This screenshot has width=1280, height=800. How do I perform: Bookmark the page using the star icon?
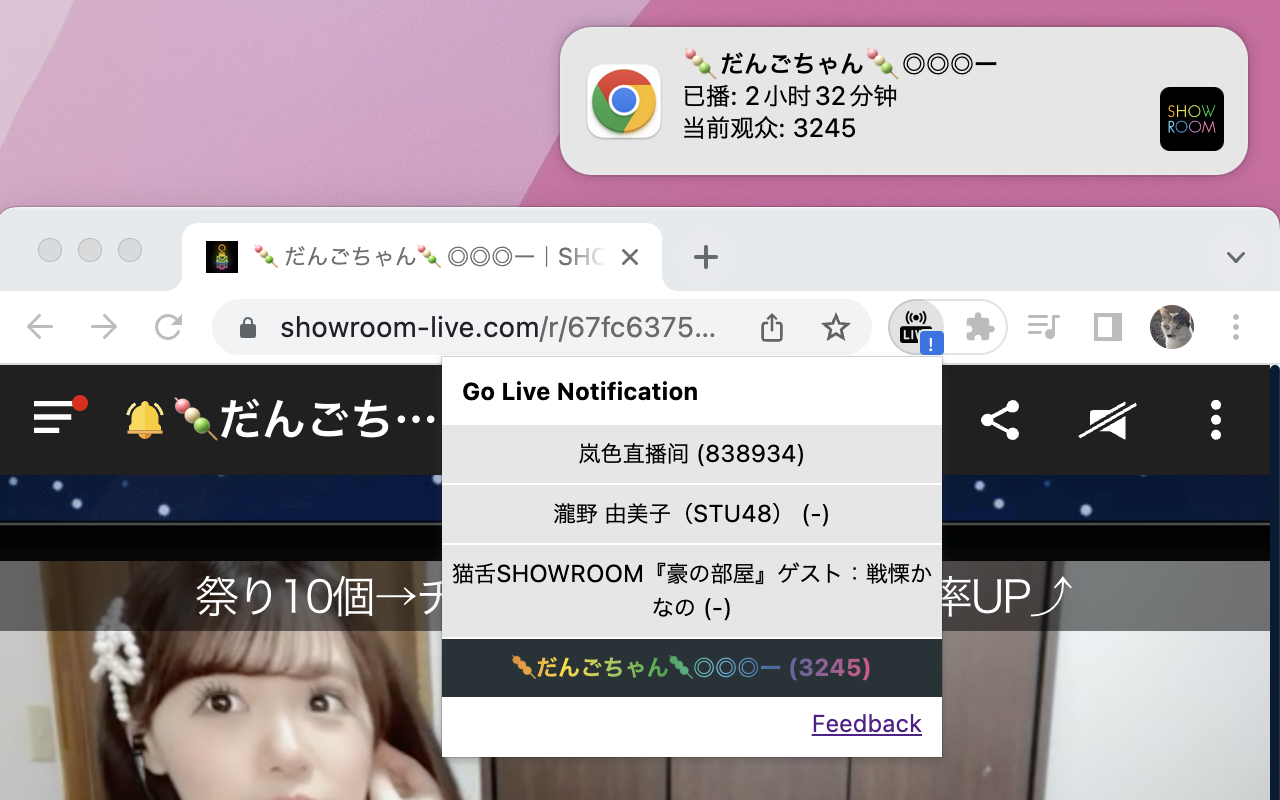[835, 327]
